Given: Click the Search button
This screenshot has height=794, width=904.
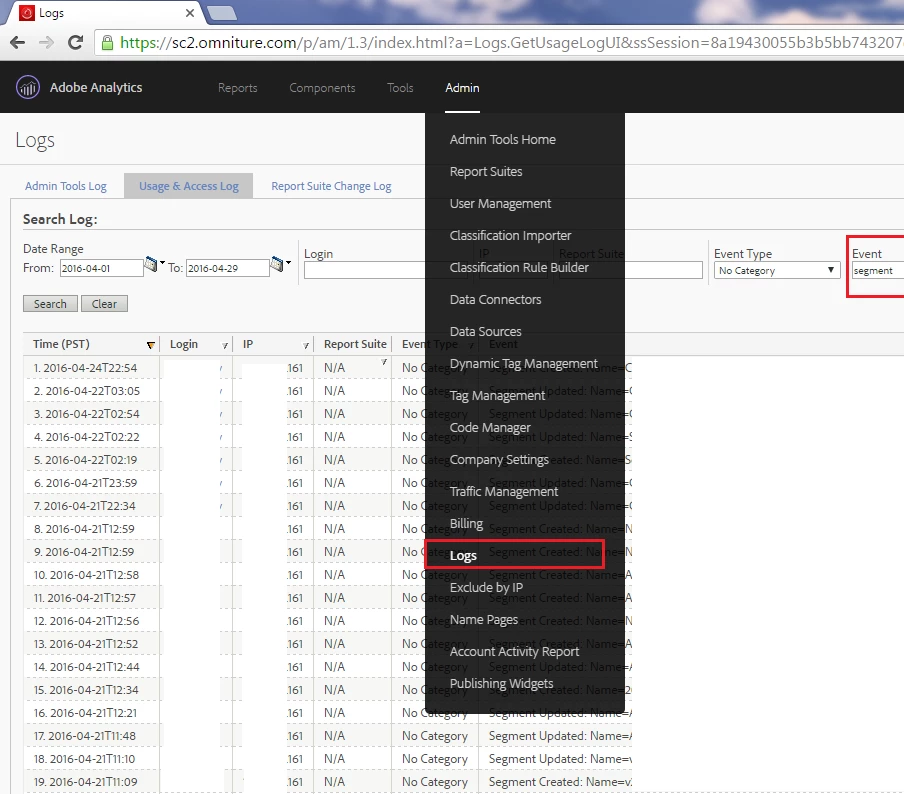Looking at the screenshot, I should [50, 304].
